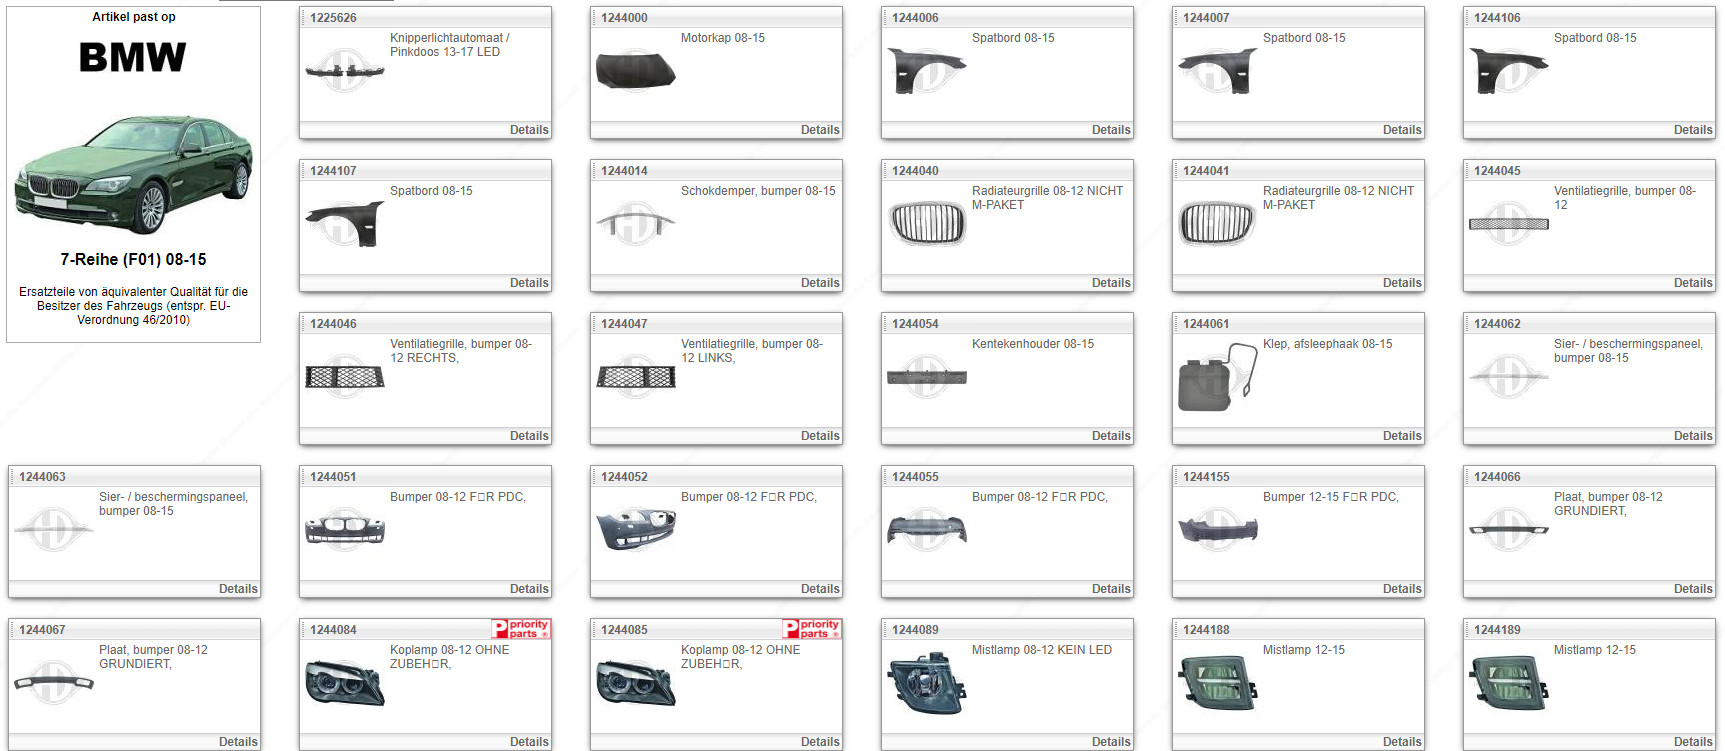
Task: Click the priority parts badge on 1244085
Action: point(812,629)
